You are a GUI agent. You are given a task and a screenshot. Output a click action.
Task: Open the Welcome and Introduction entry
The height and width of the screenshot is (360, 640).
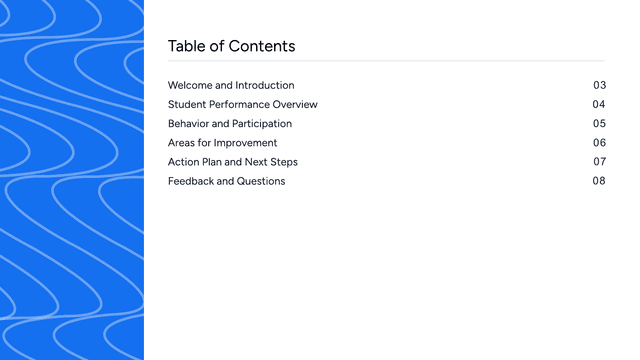point(231,85)
